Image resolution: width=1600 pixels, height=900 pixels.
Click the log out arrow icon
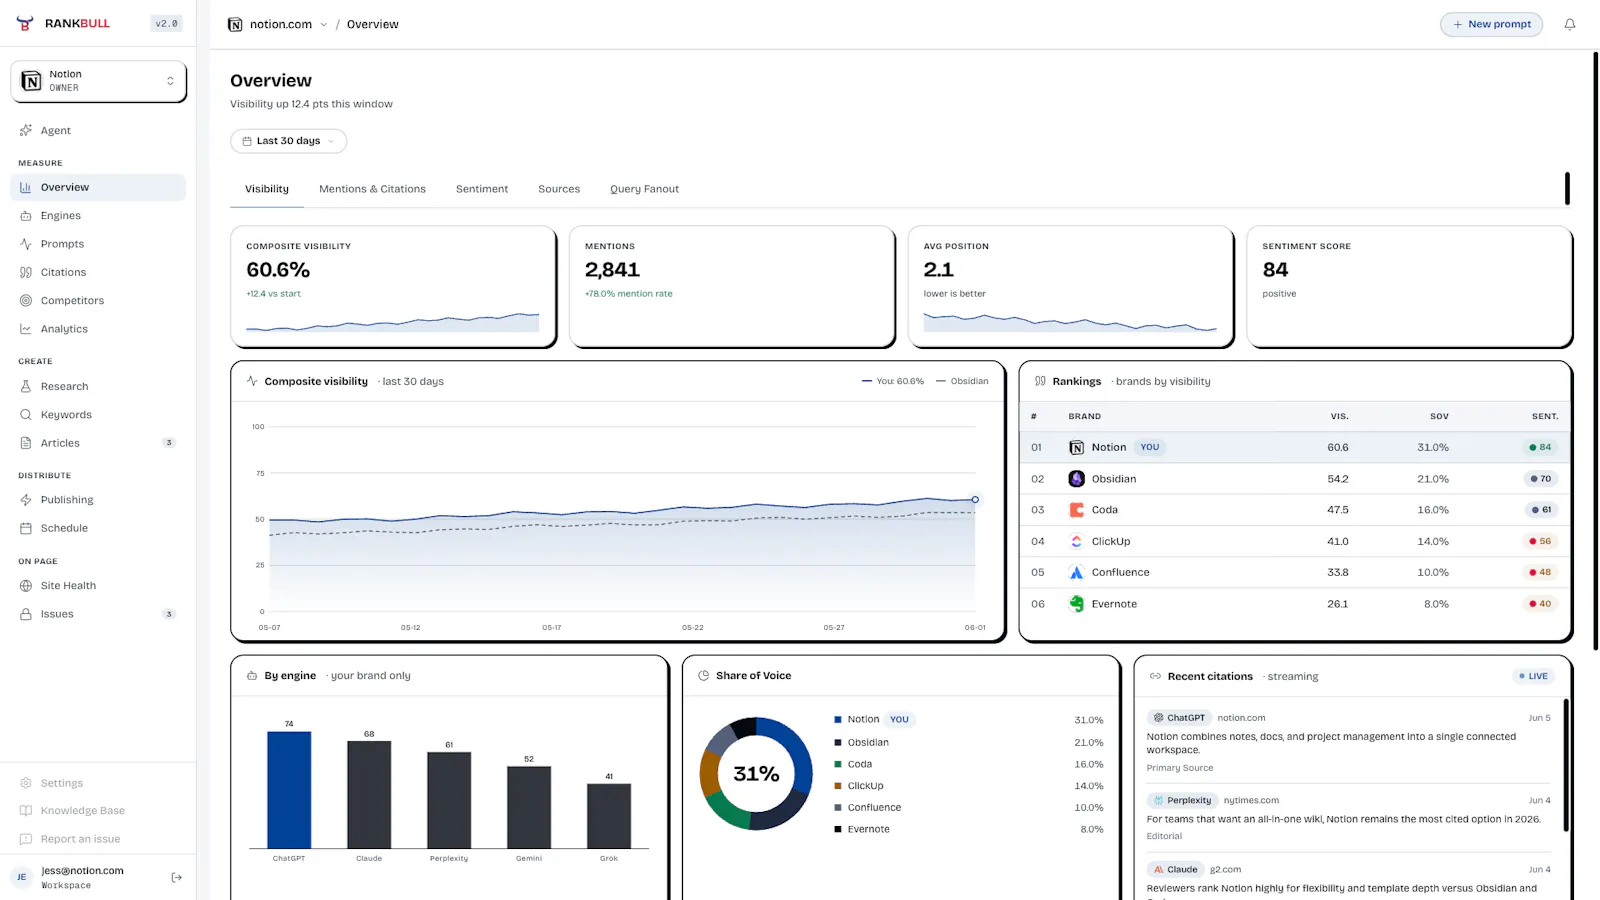click(177, 878)
